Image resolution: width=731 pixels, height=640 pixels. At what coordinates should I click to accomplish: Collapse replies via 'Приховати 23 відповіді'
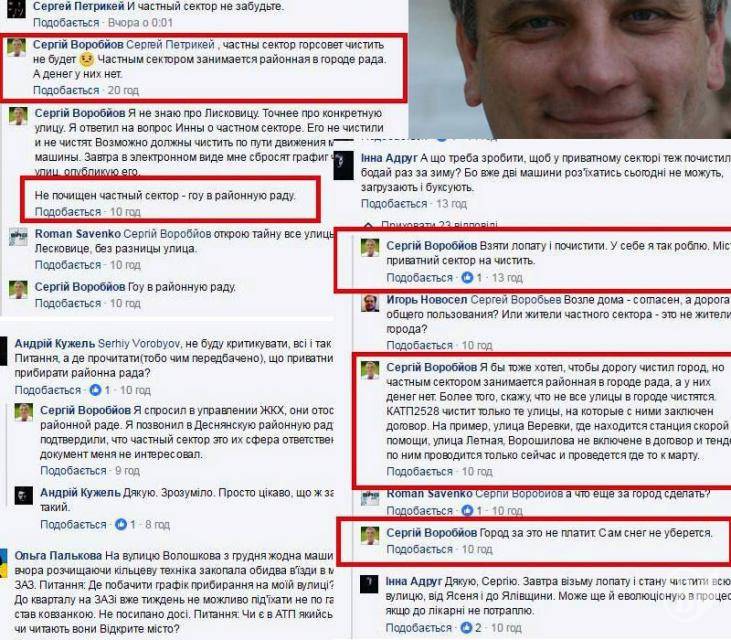point(439,225)
